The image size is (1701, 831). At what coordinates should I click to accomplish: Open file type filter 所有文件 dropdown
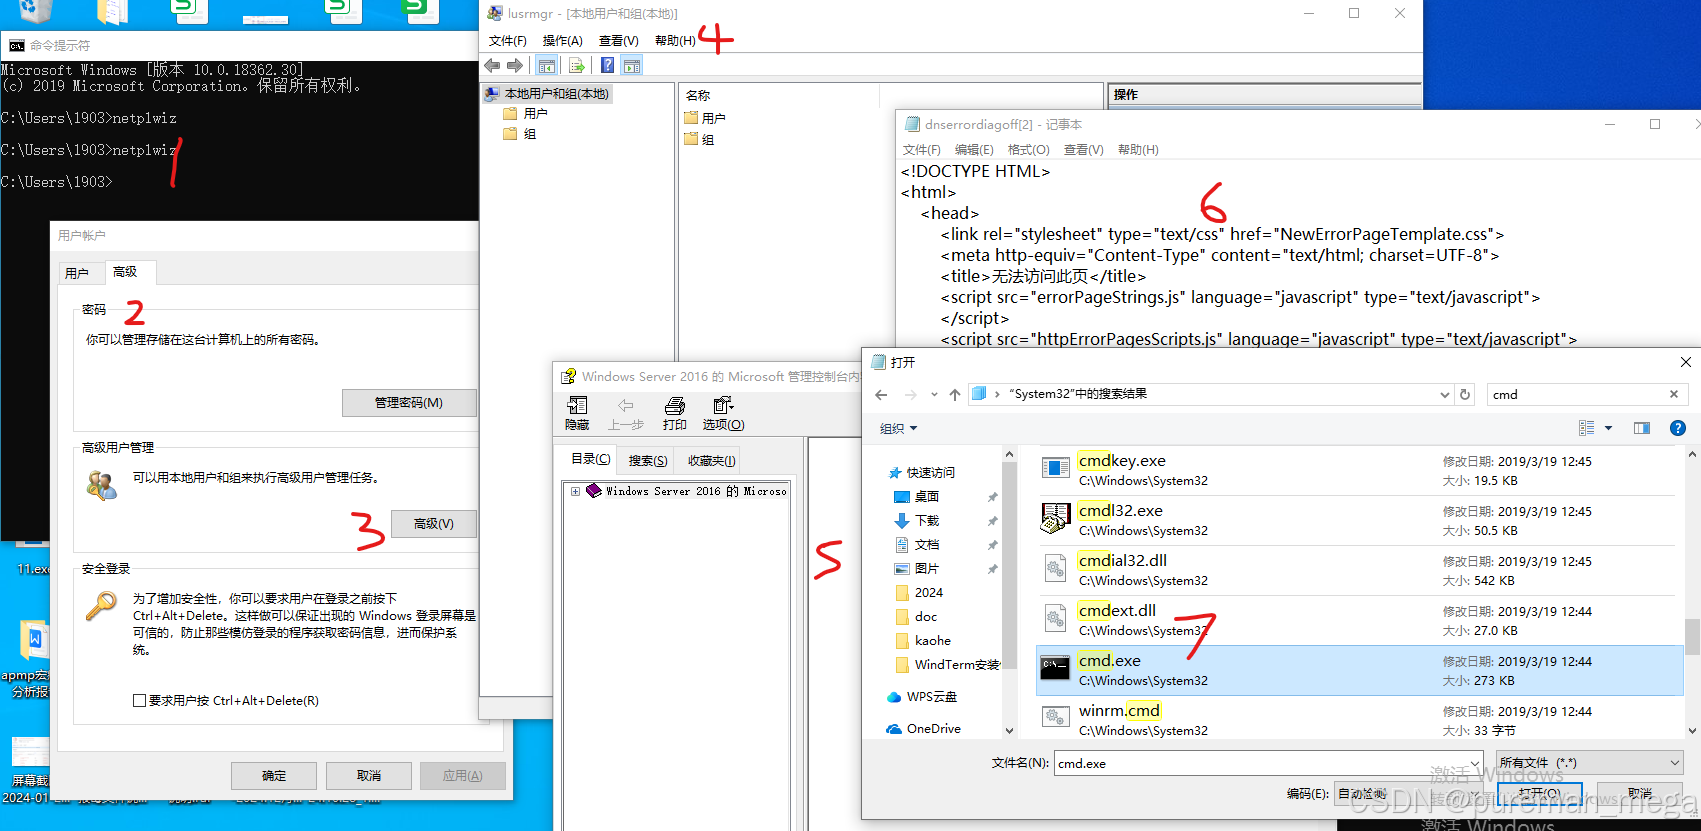[x=1590, y=763]
